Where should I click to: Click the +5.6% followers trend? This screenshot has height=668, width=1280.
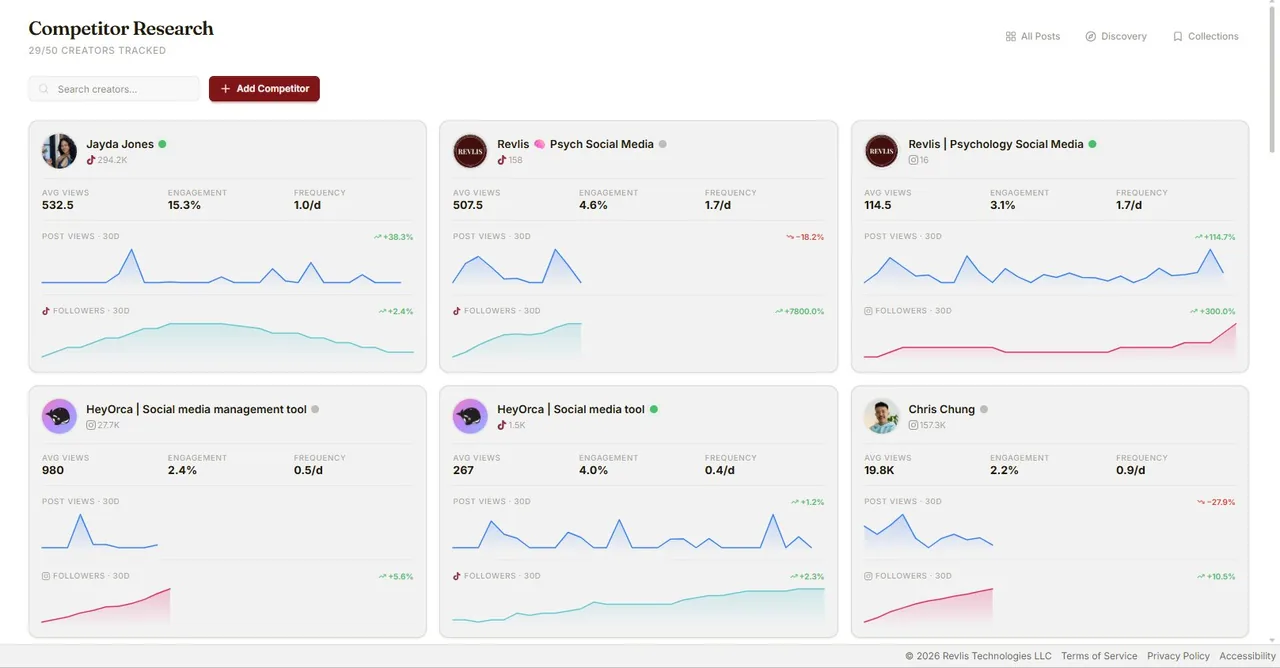coord(396,576)
